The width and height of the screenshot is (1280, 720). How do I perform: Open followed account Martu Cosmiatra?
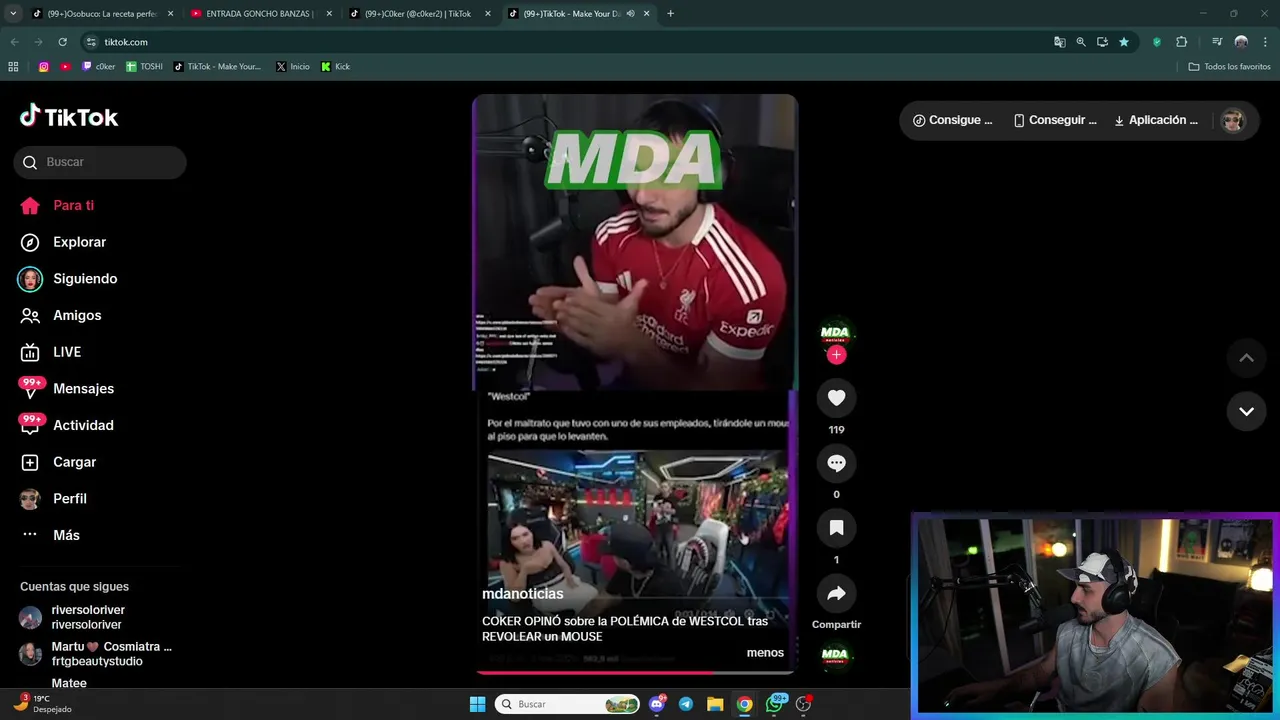click(96, 654)
